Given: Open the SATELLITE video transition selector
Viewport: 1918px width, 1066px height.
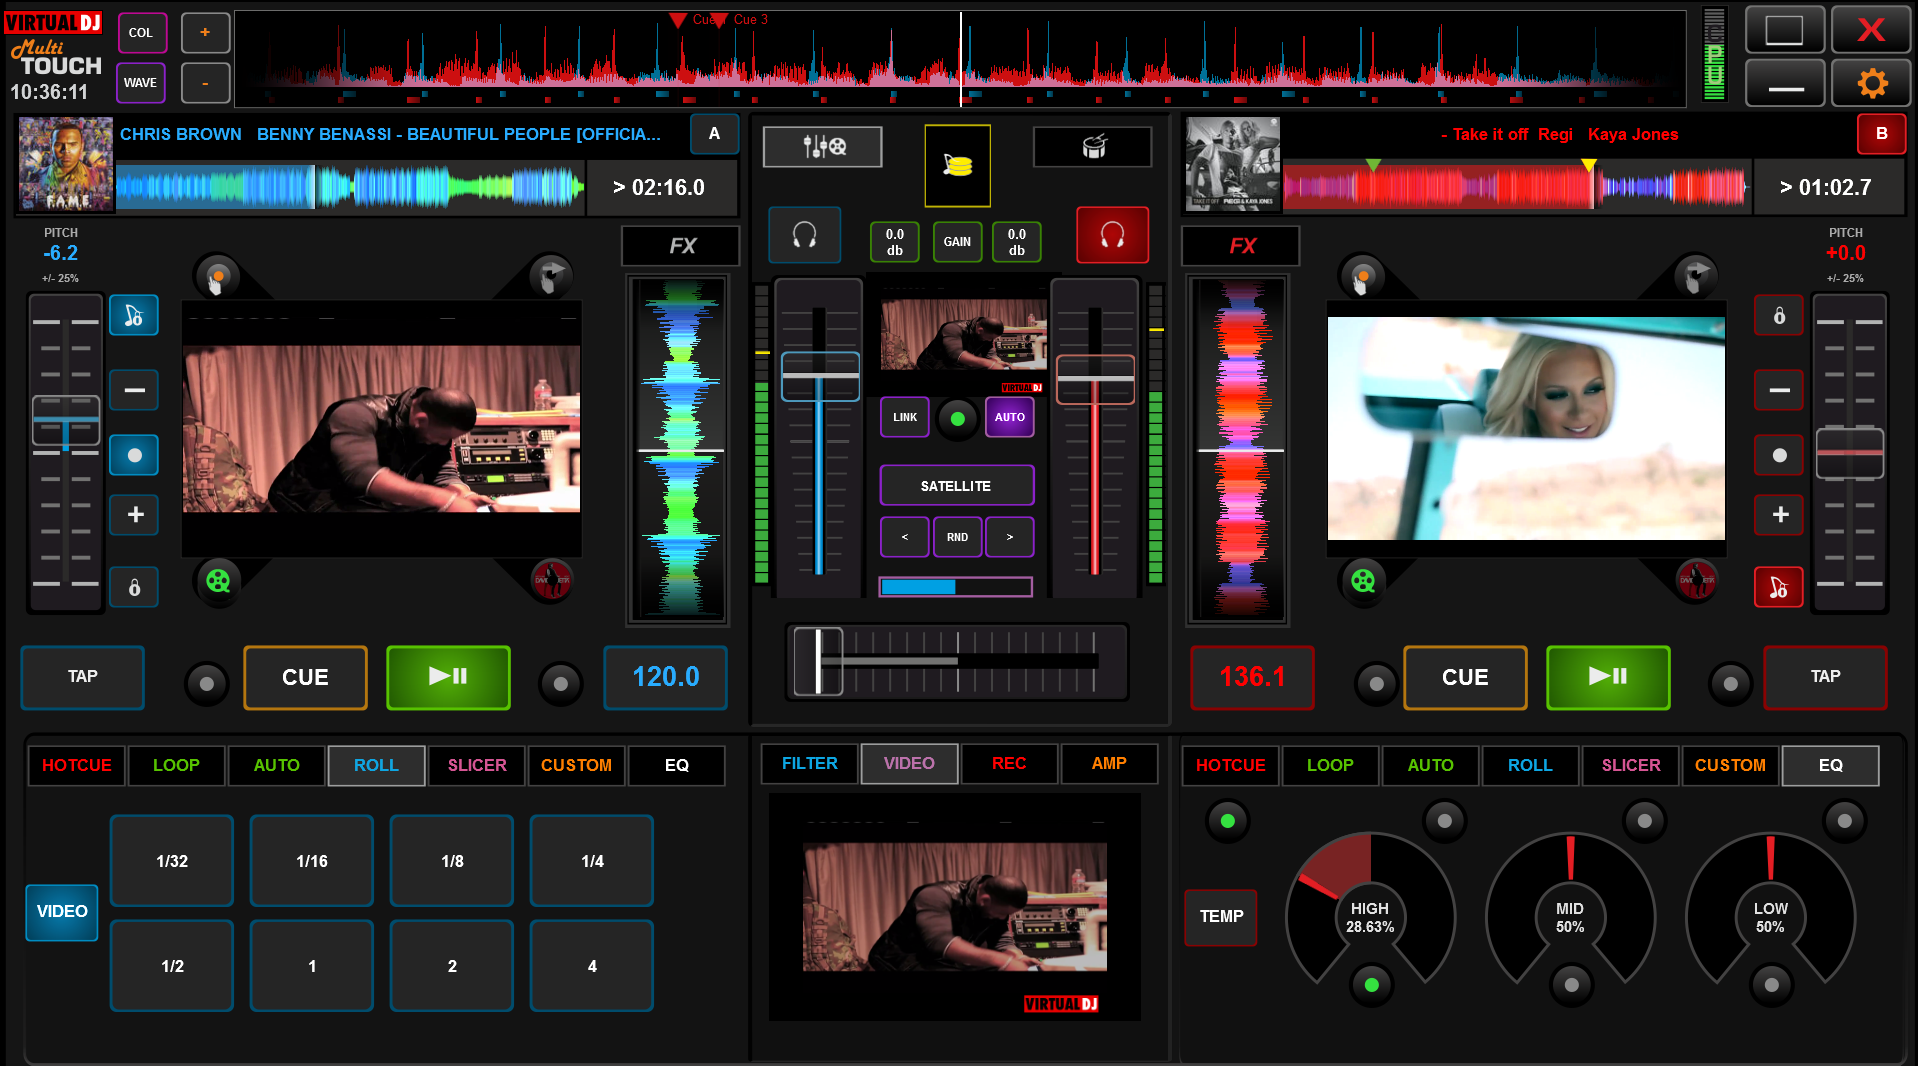Looking at the screenshot, I should [x=956, y=486].
